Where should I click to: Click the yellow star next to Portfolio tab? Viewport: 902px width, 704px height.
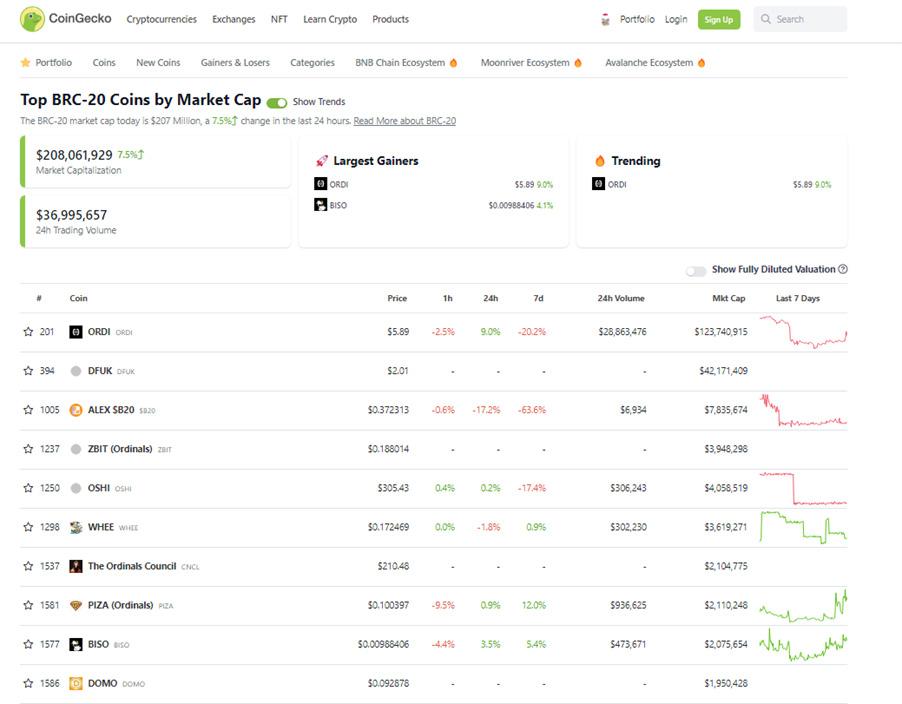tap(25, 62)
